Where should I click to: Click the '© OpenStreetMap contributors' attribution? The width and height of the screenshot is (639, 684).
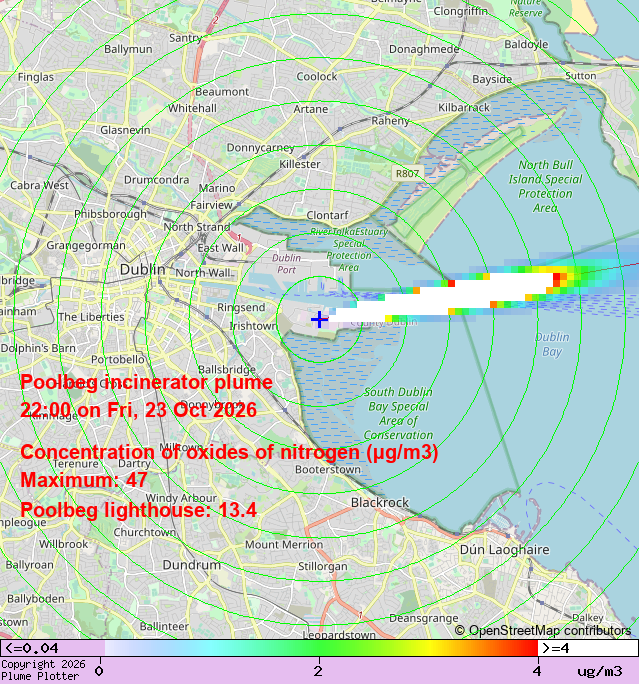click(543, 631)
